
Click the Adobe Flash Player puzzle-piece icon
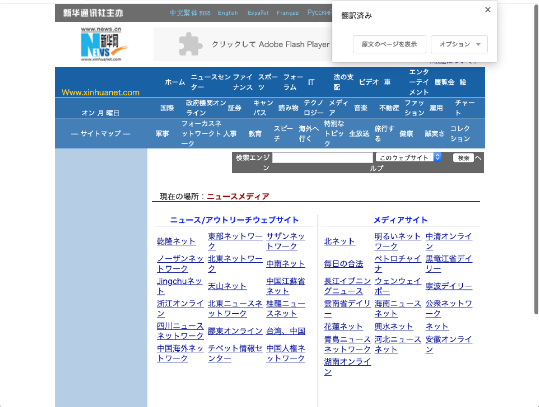pos(190,44)
